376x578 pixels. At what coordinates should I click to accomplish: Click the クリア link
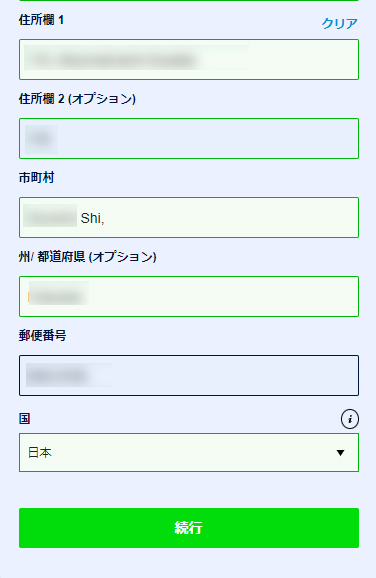(x=340, y=24)
